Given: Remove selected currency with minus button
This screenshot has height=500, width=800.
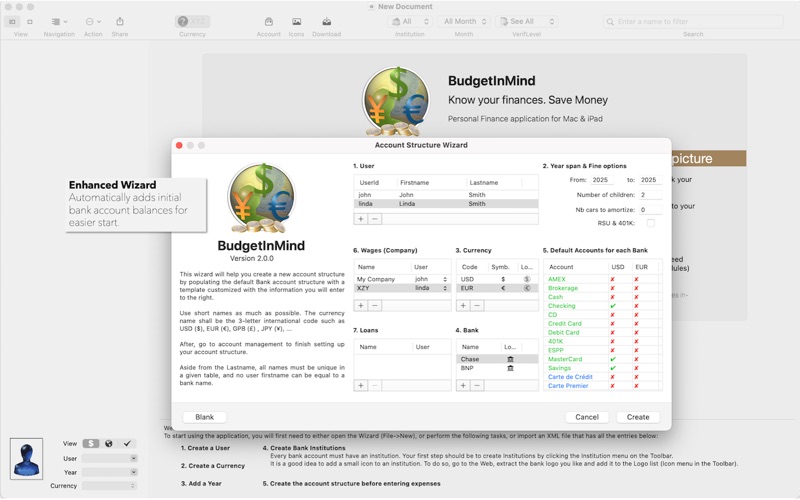Looking at the screenshot, I should click(x=477, y=306).
